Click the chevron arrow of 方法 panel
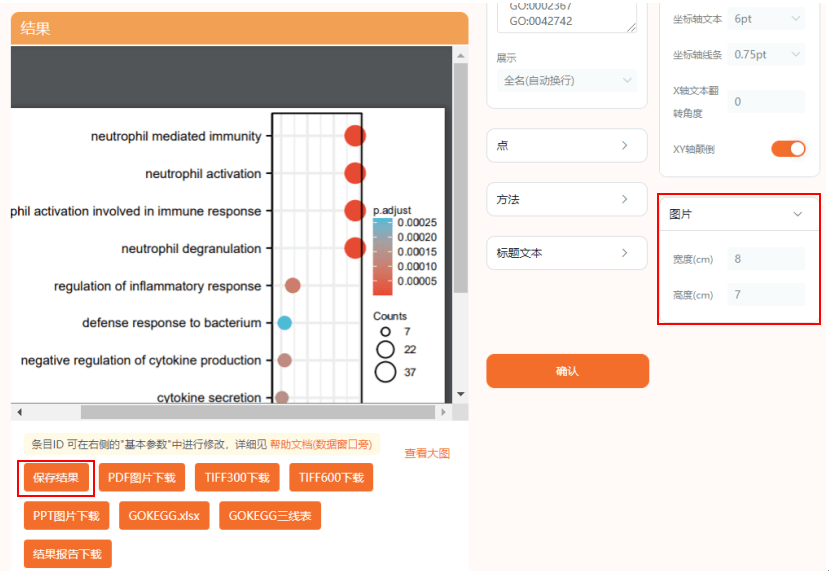The image size is (829, 571). pos(624,199)
